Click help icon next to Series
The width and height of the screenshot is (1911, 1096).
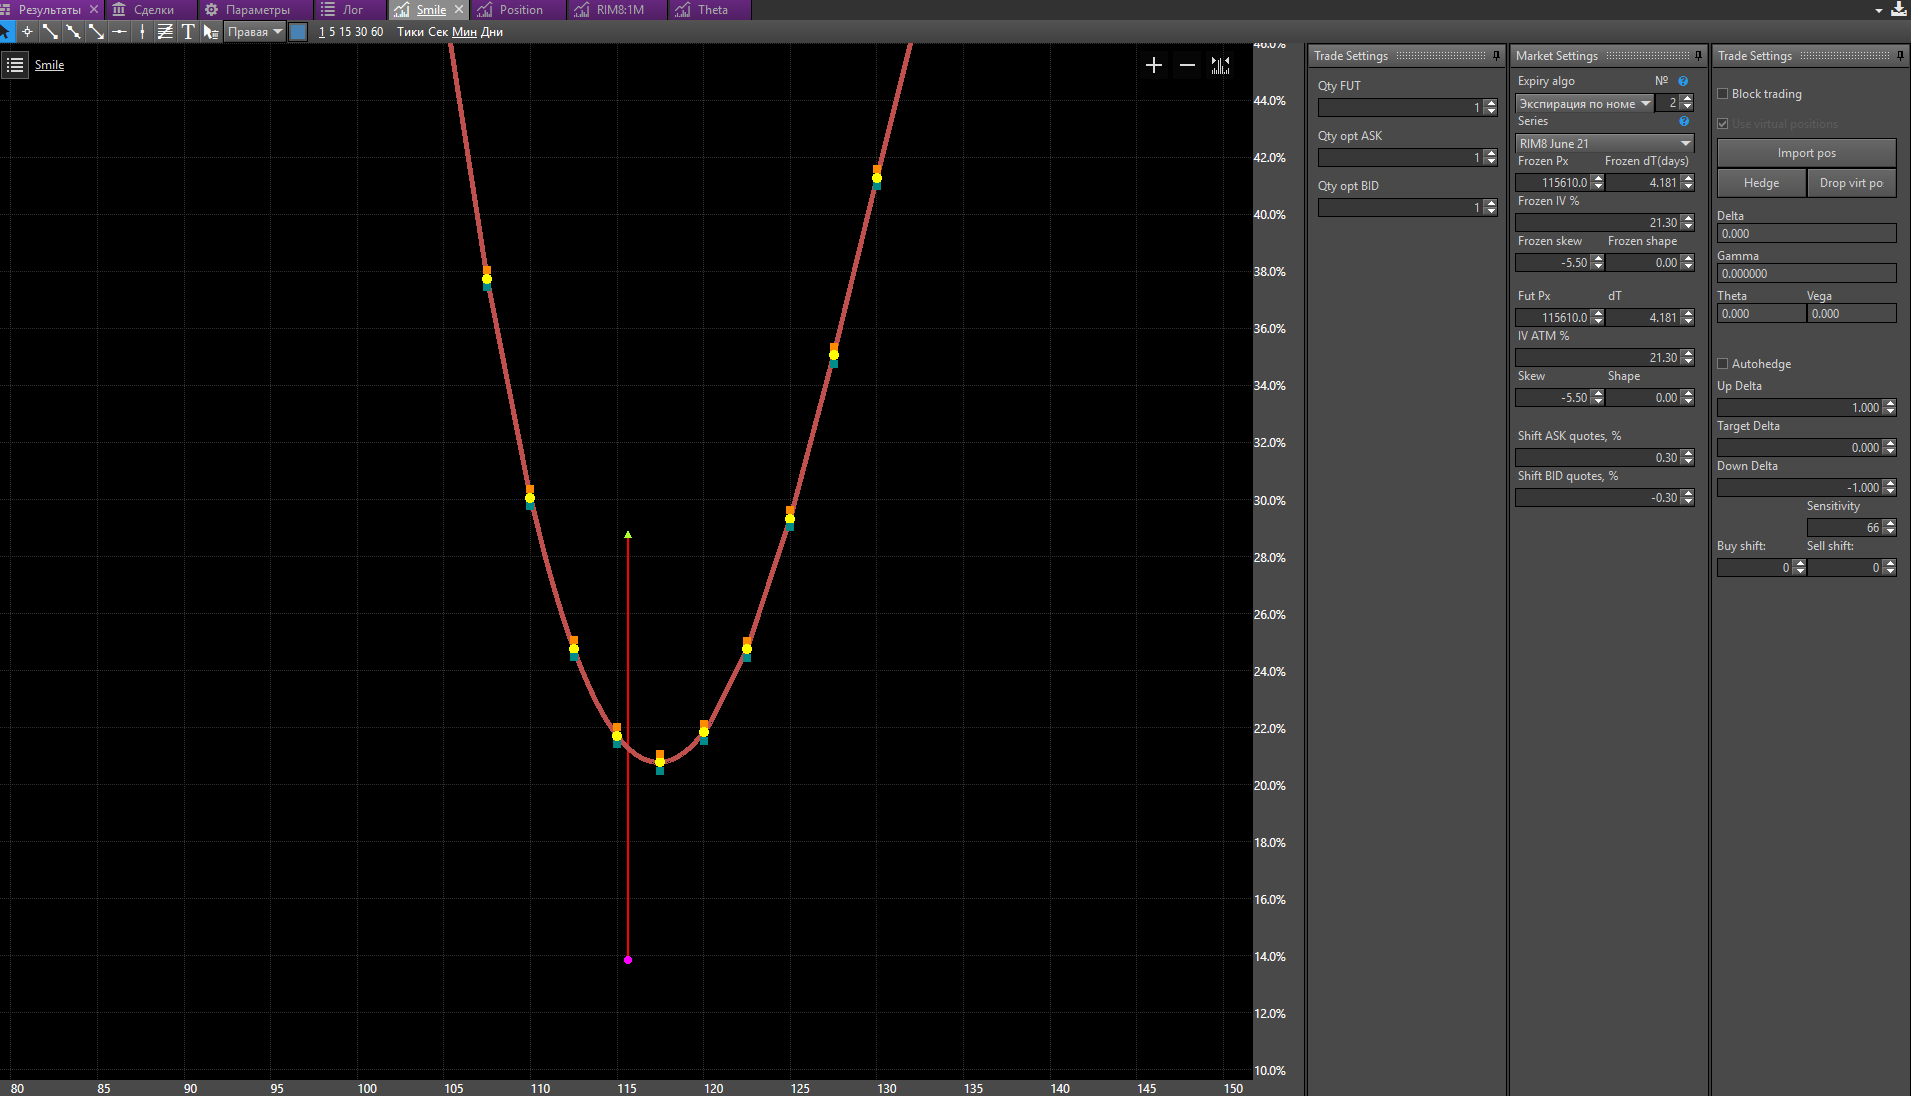(1684, 121)
